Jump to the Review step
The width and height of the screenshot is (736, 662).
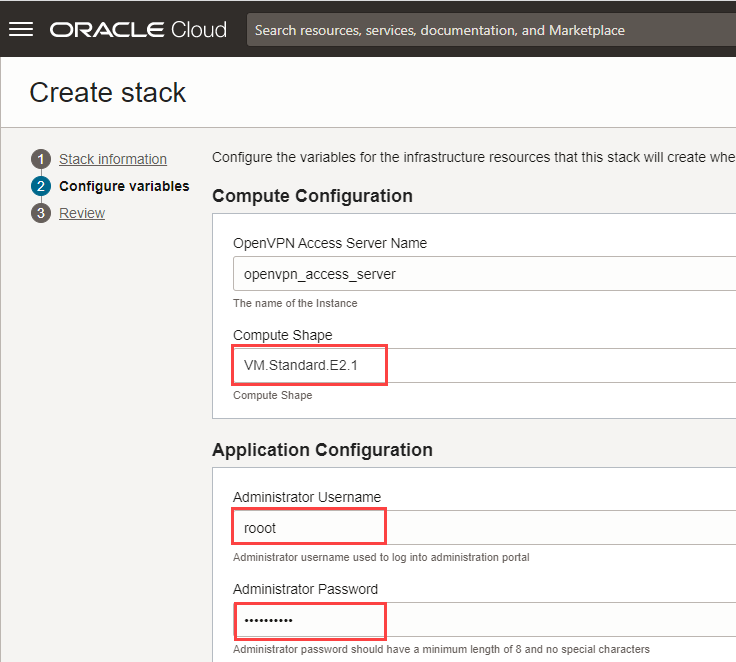[x=82, y=213]
